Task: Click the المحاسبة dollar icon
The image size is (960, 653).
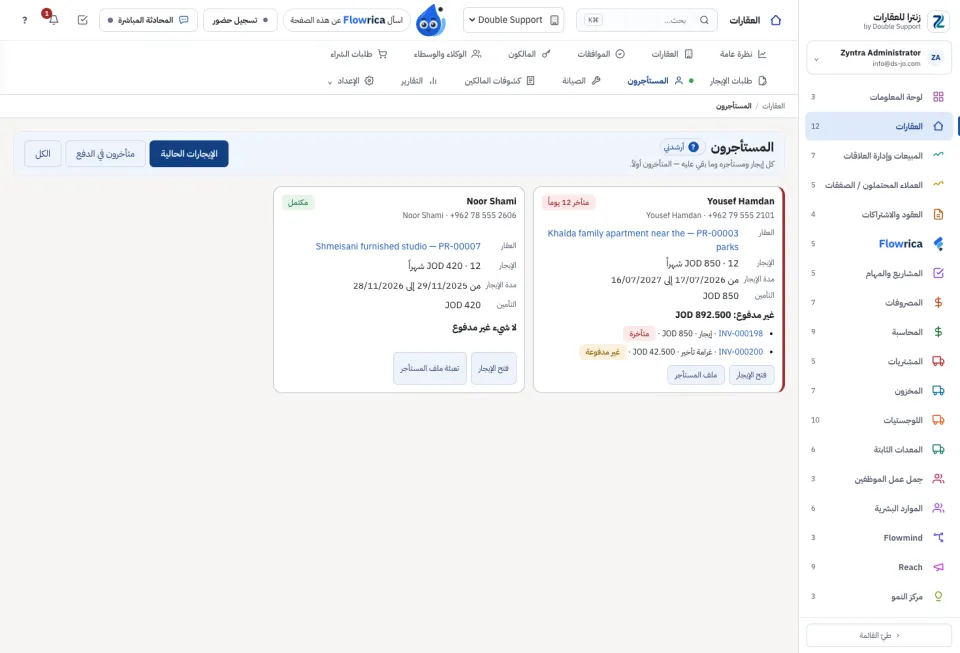Action: point(938,332)
